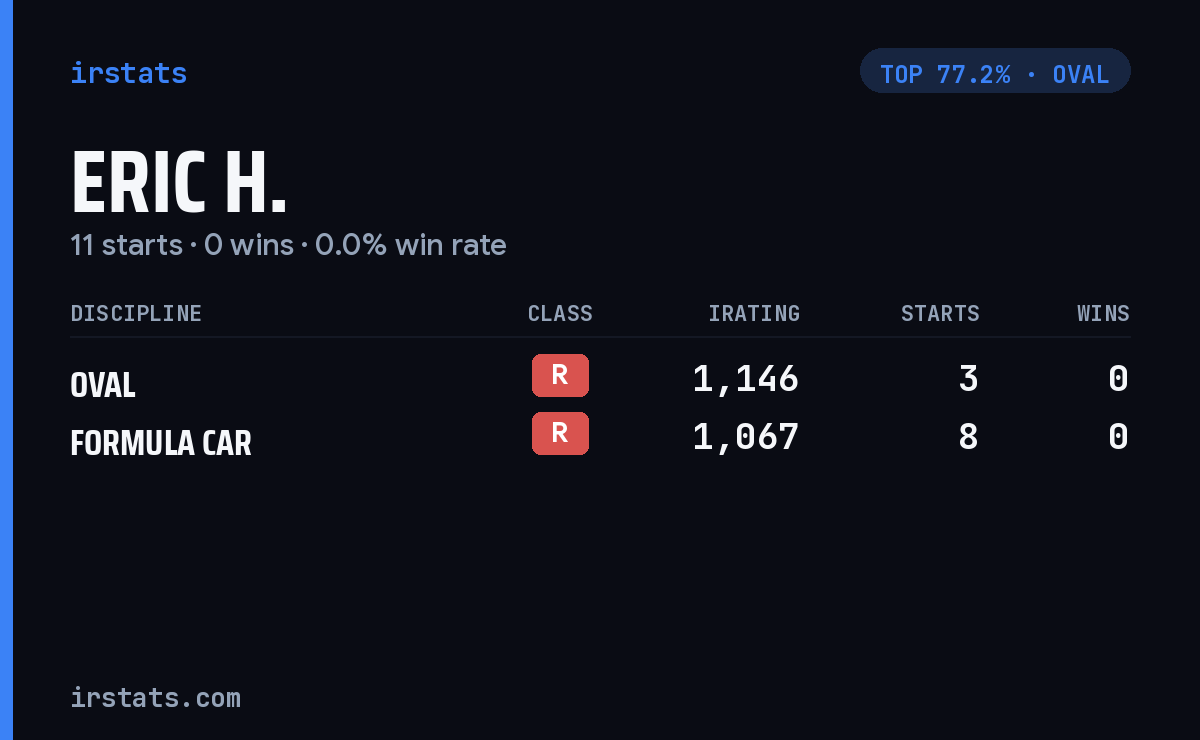Image resolution: width=1200 pixels, height=740 pixels.
Task: Select the TOP 77.2% OVAL badge
Action: 995,71
